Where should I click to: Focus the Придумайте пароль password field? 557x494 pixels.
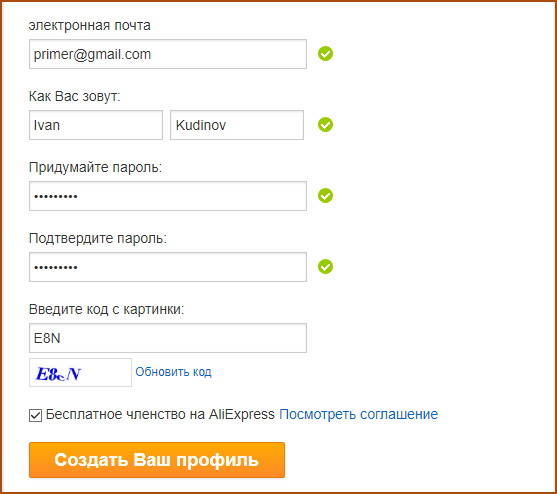pyautogui.click(x=168, y=196)
